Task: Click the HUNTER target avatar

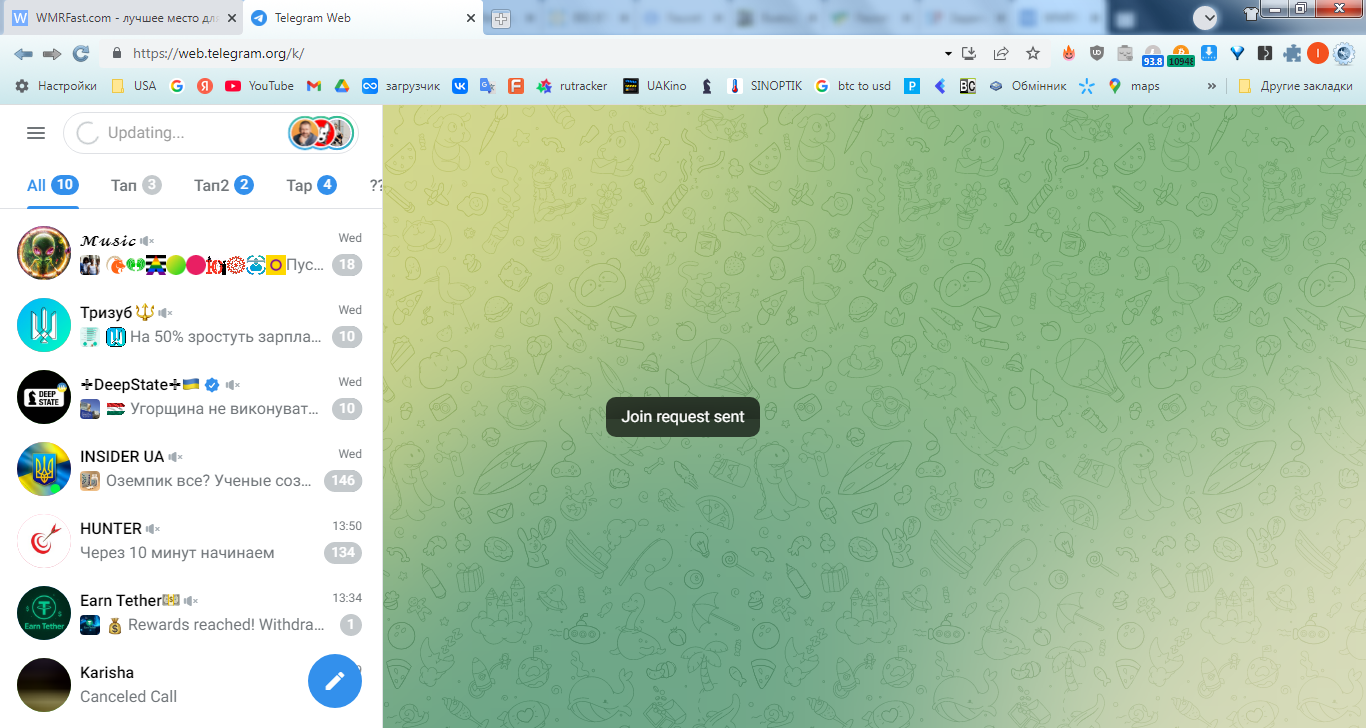Action: (44, 541)
